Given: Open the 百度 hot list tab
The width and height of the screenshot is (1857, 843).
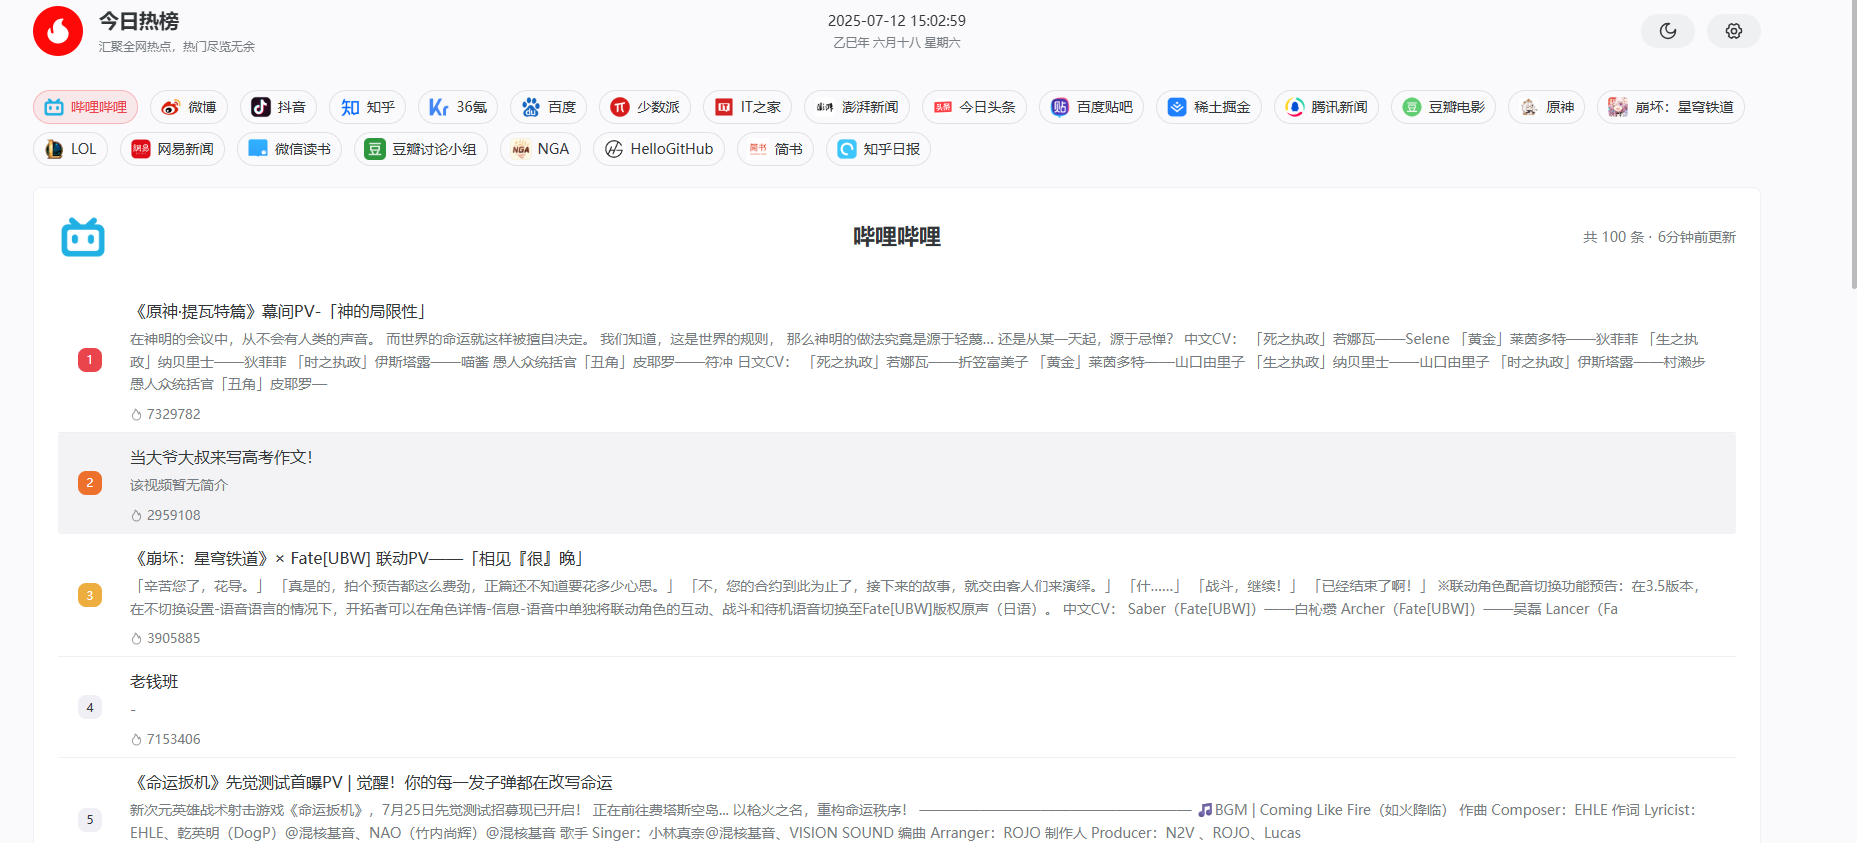Looking at the screenshot, I should tap(548, 107).
